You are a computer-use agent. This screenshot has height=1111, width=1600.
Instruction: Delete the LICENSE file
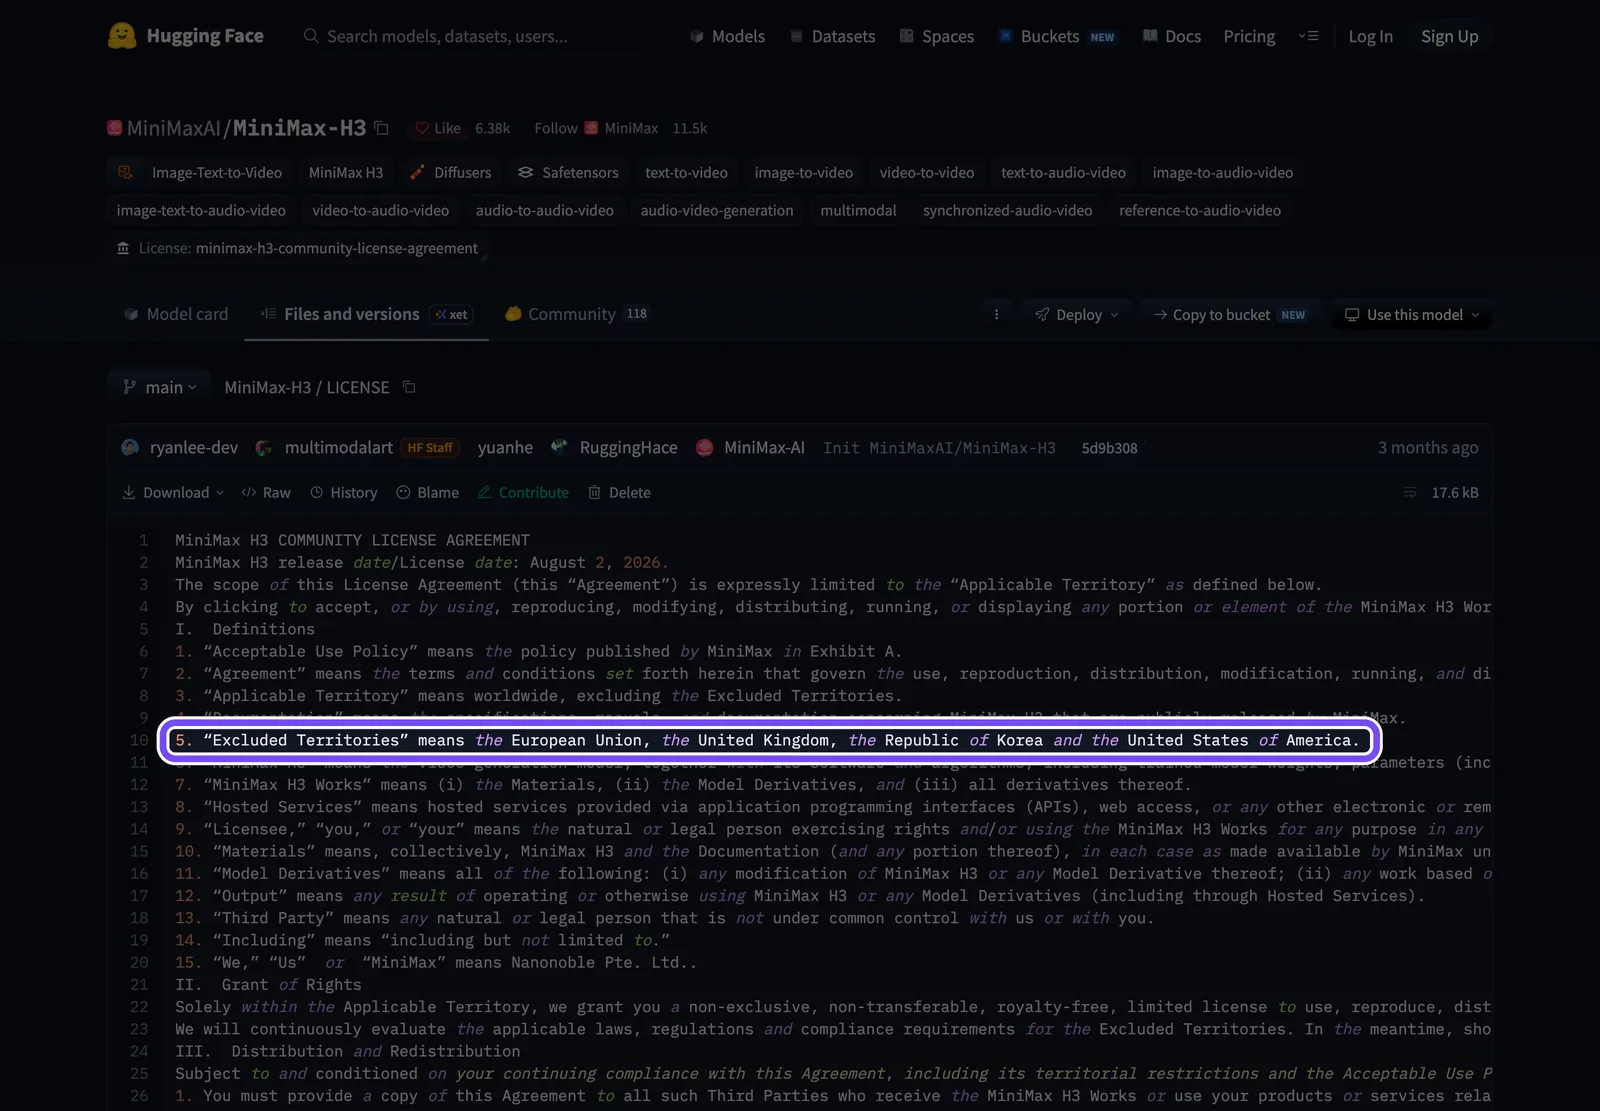coord(619,492)
